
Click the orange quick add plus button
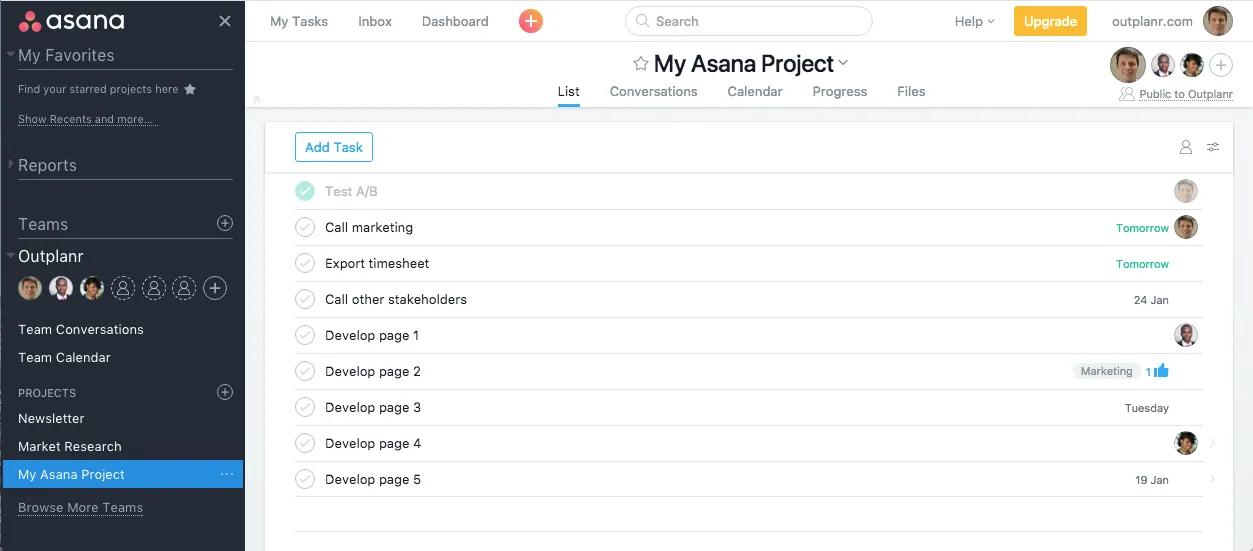click(531, 21)
